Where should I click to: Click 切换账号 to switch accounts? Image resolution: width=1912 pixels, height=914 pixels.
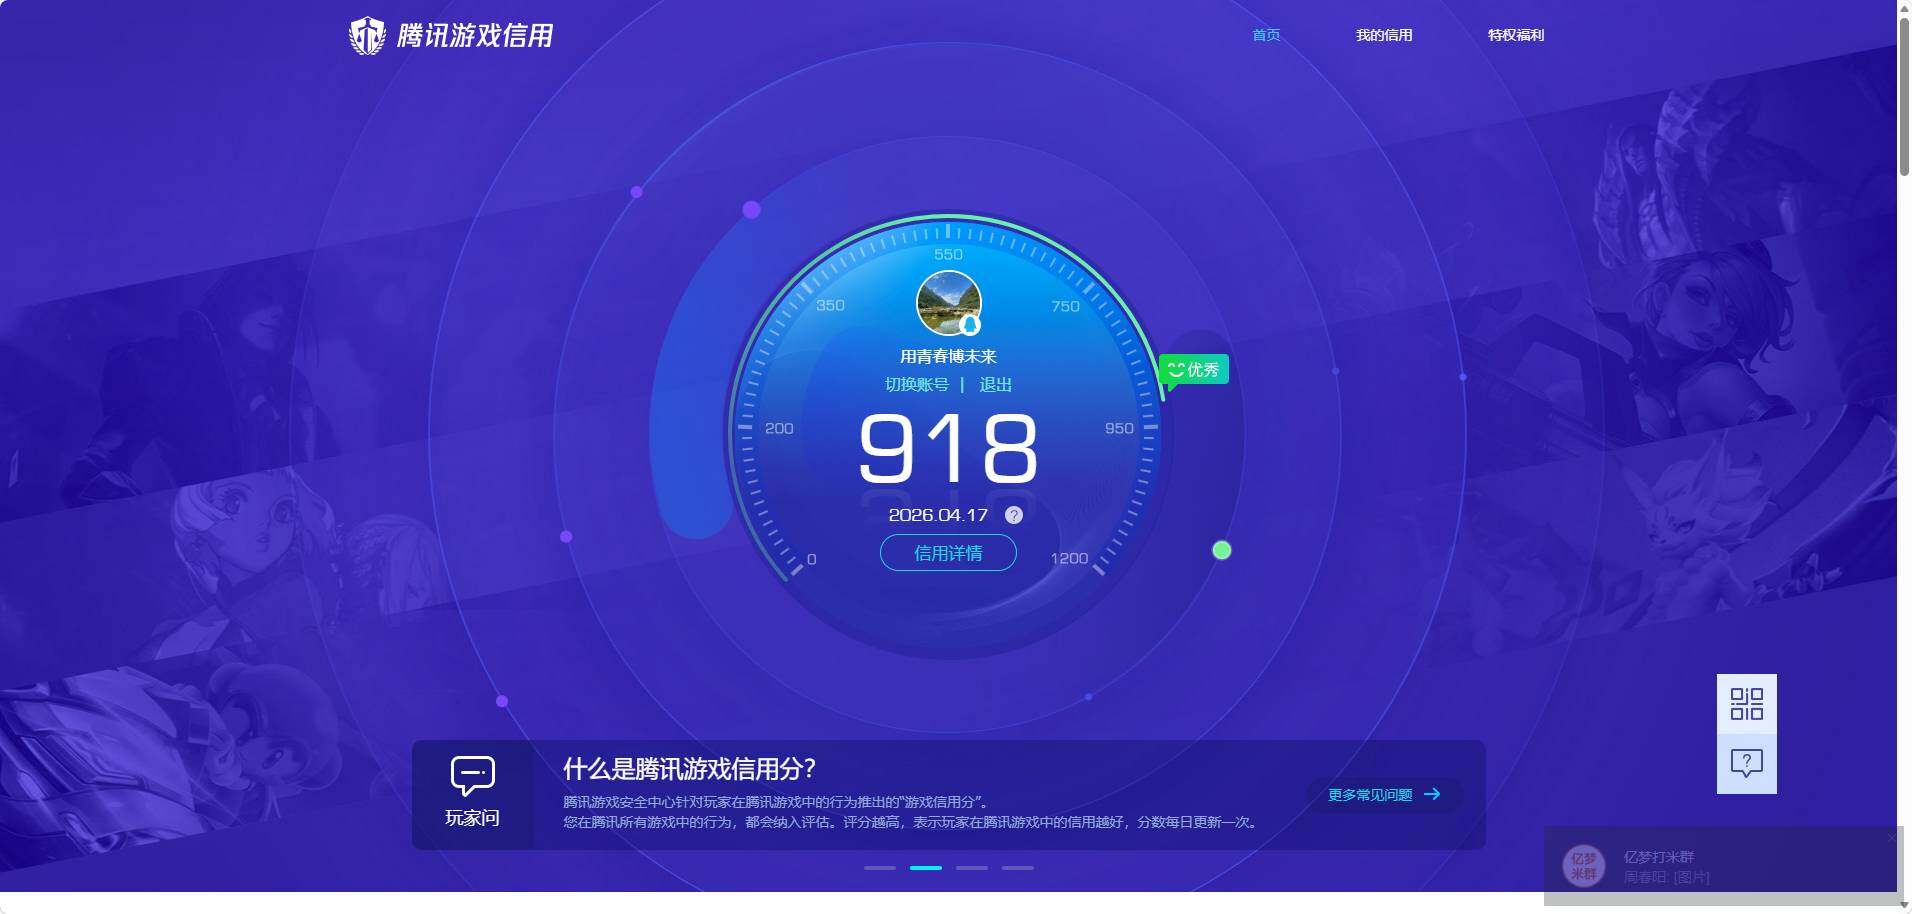click(917, 384)
